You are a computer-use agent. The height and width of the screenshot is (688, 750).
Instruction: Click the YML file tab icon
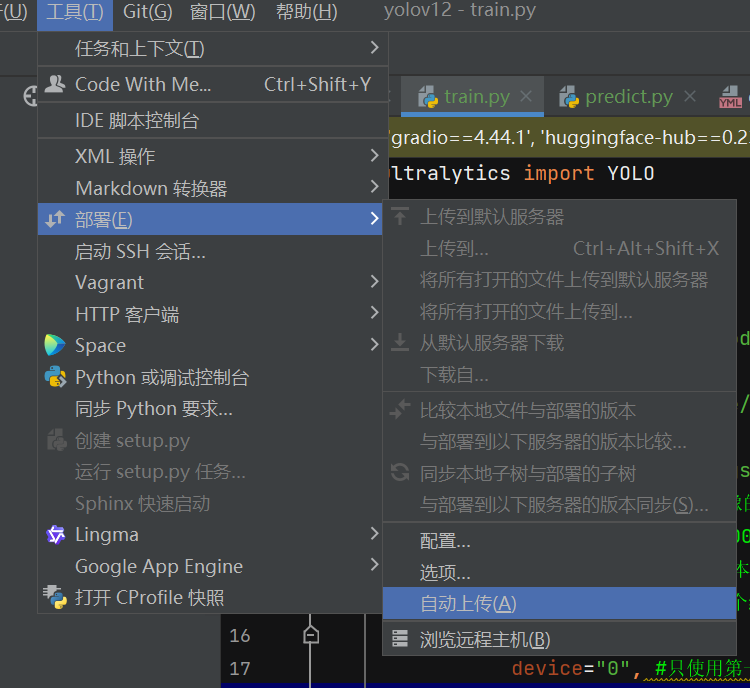coord(730,97)
